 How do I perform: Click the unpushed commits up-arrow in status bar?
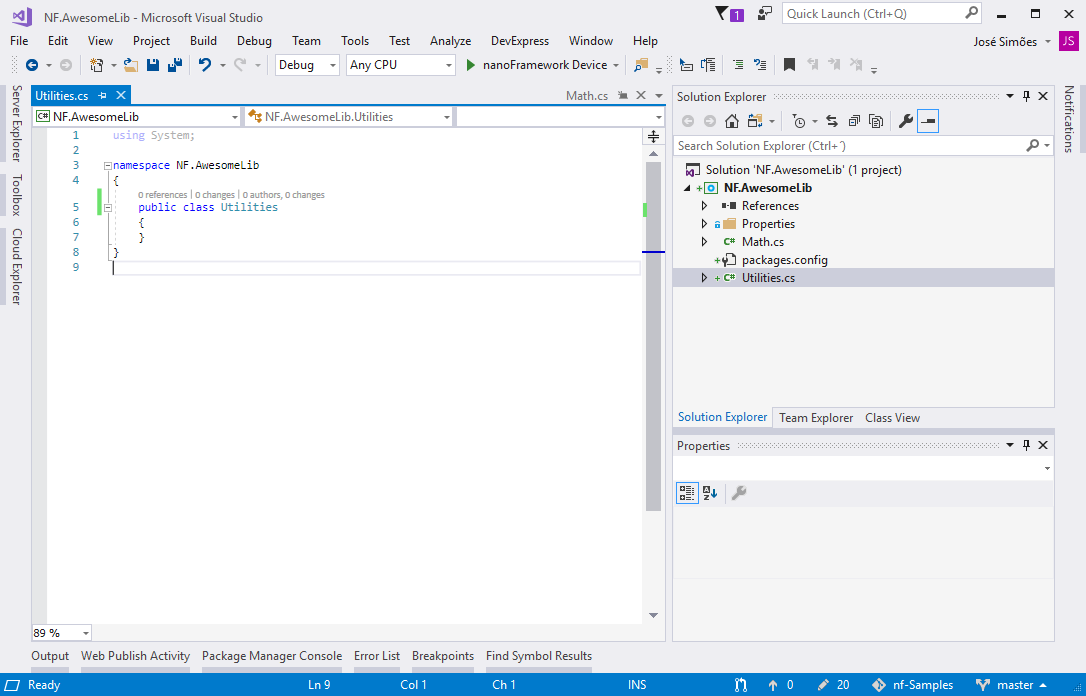(x=773, y=685)
